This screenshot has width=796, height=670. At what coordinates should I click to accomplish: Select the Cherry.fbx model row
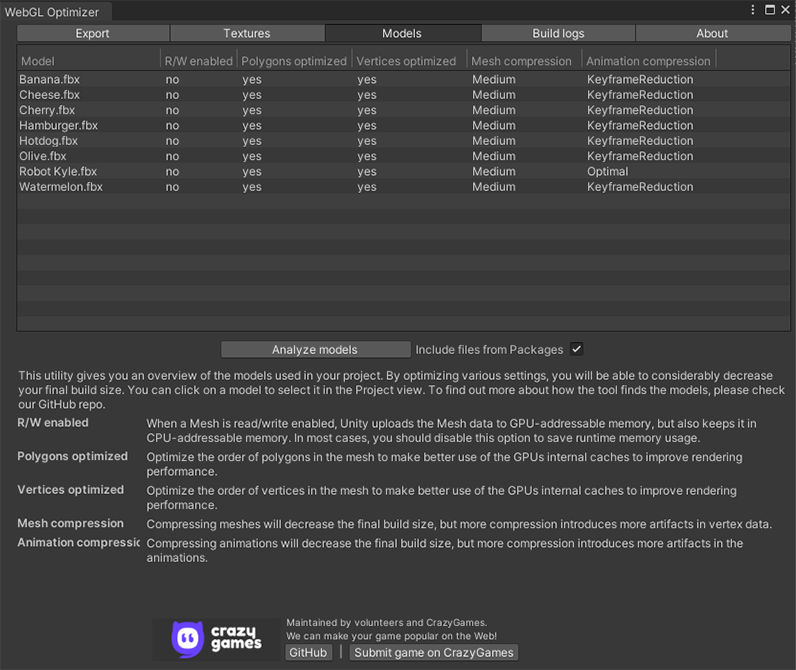(404, 110)
